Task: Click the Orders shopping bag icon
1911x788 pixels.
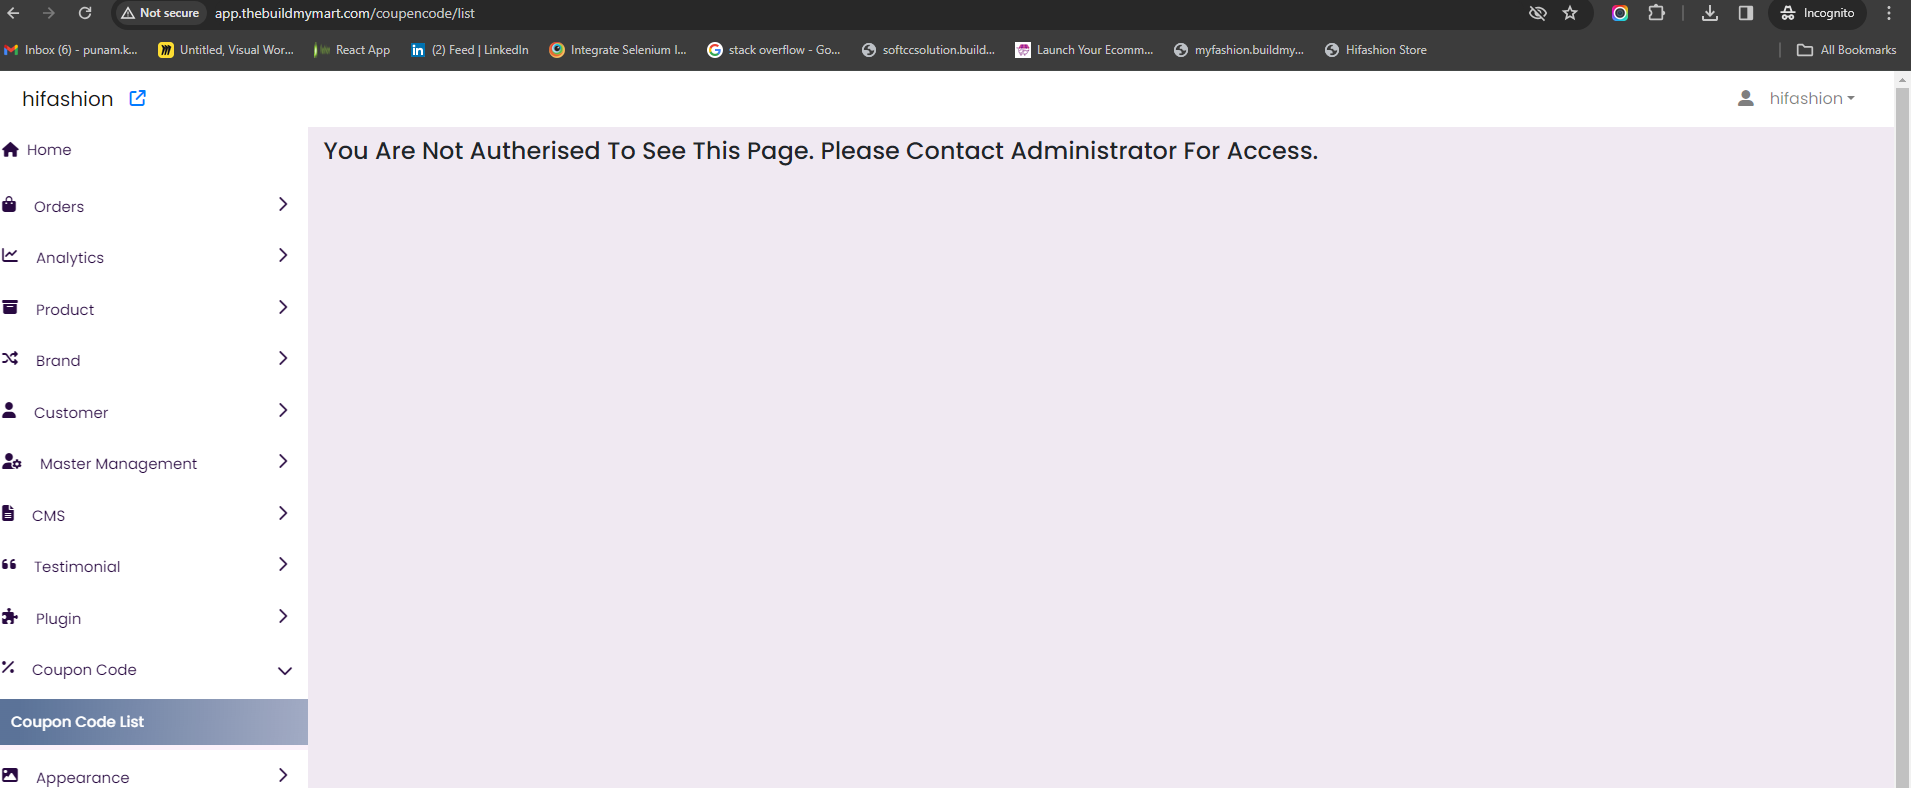Action: pos(9,204)
